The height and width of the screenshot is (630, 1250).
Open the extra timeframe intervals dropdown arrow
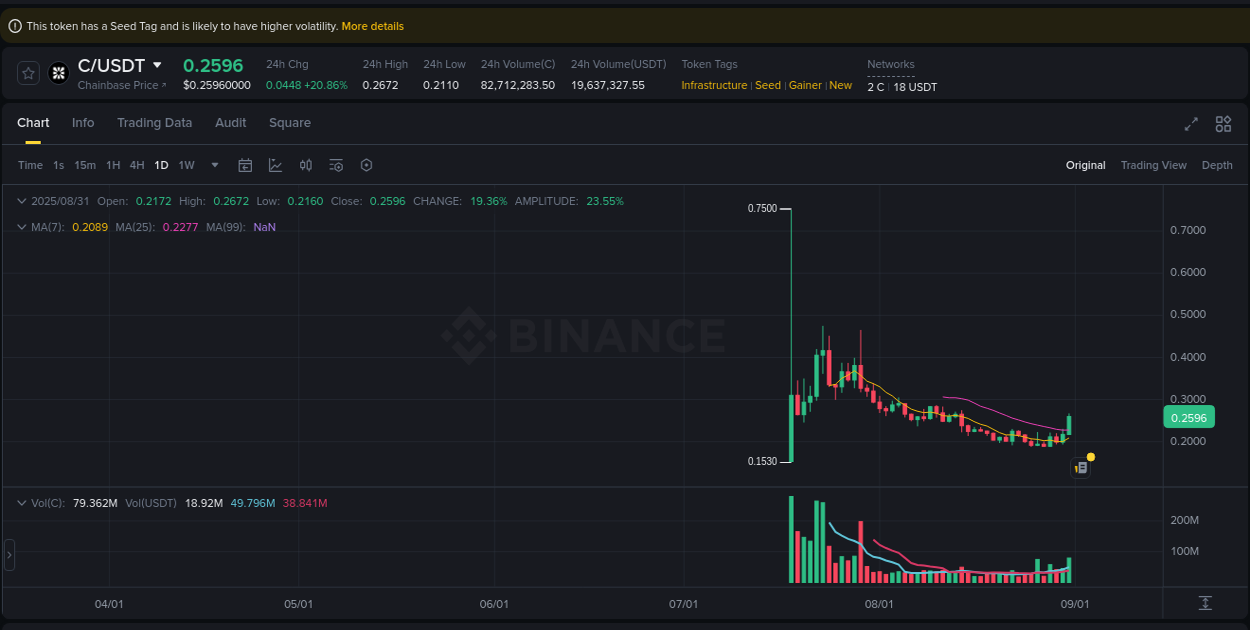[213, 165]
